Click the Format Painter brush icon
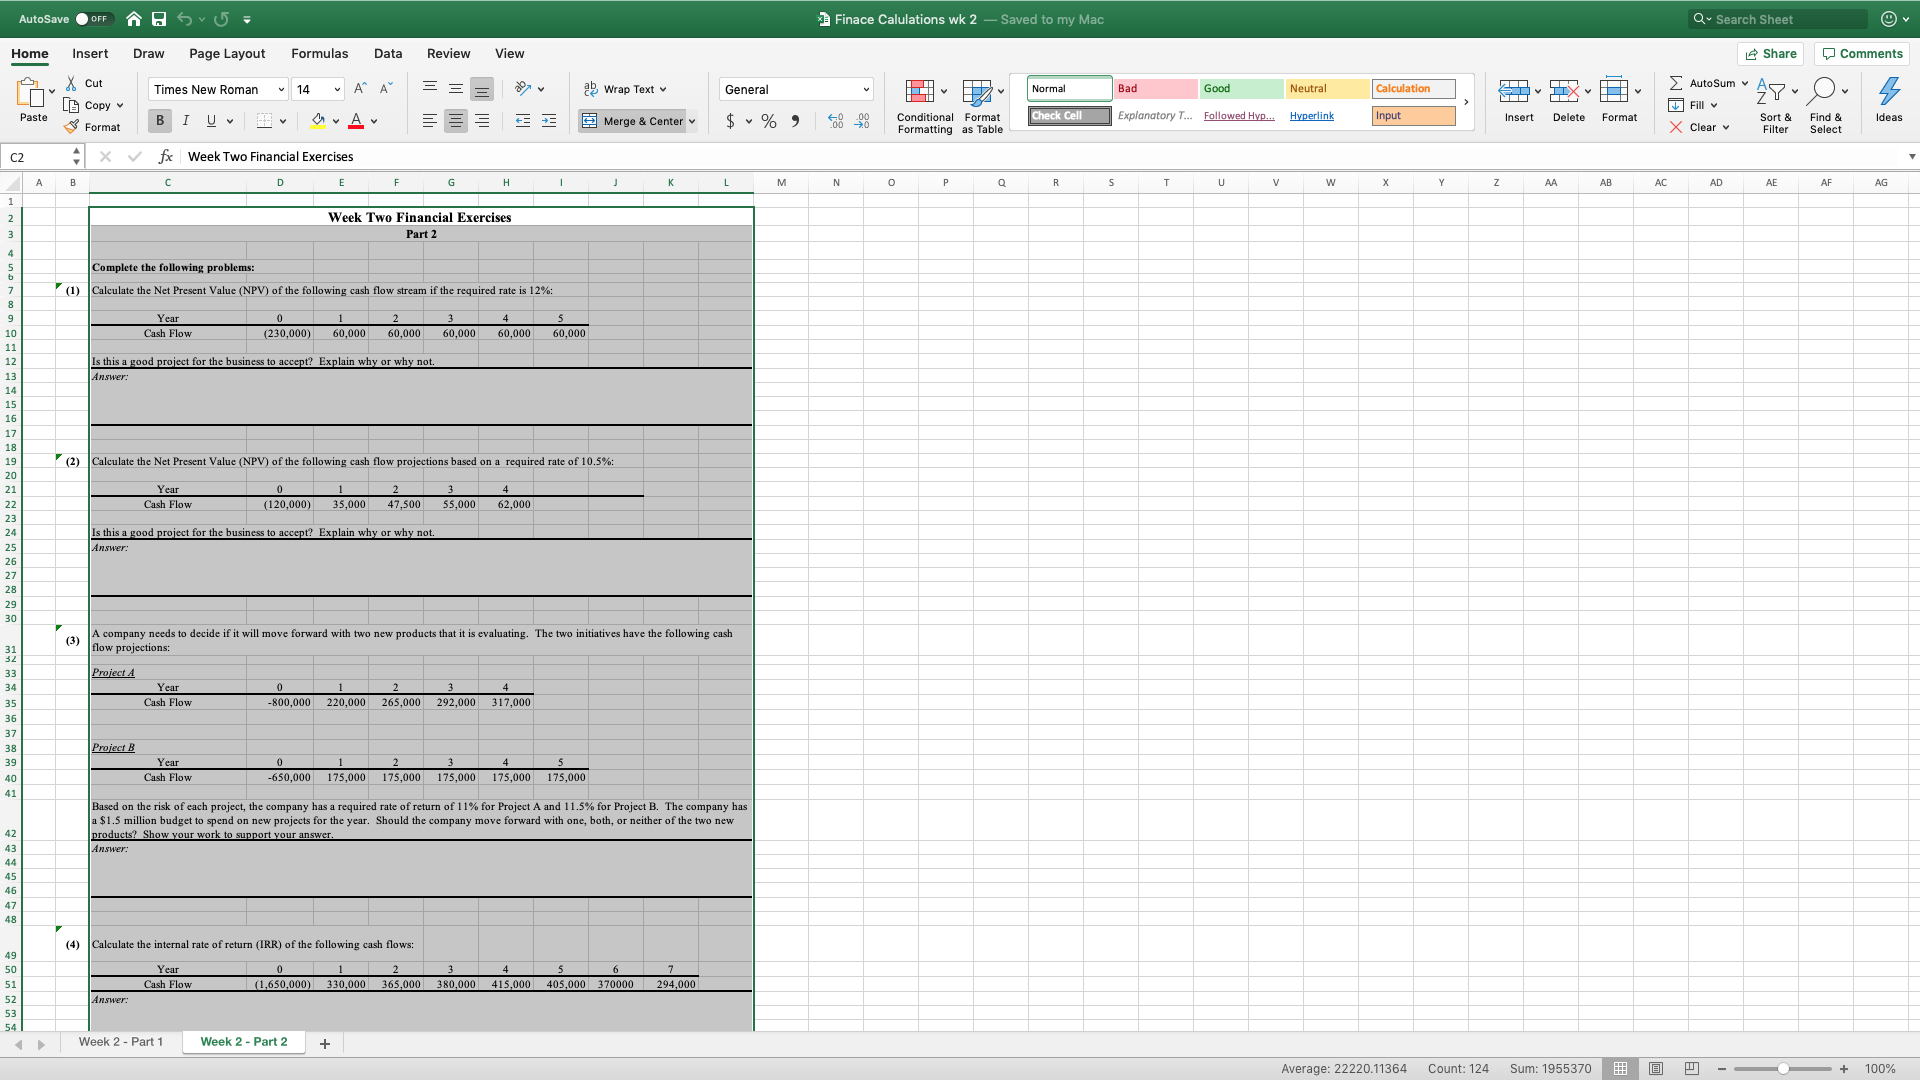The height and width of the screenshot is (1080, 1920). pos(72,127)
